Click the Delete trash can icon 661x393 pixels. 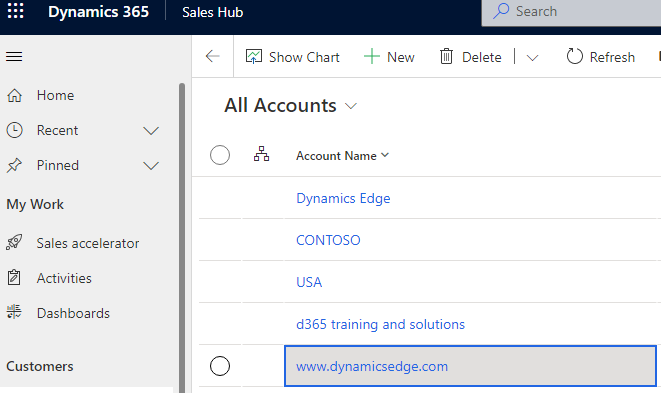click(x=446, y=57)
